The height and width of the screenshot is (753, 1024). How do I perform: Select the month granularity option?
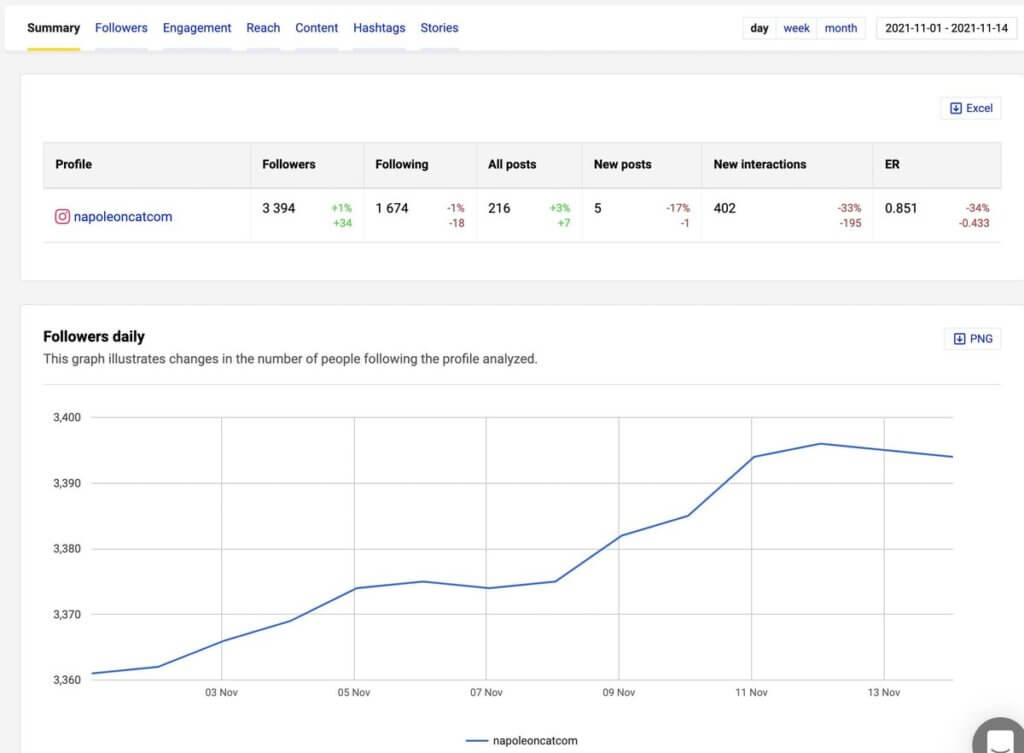pos(840,28)
